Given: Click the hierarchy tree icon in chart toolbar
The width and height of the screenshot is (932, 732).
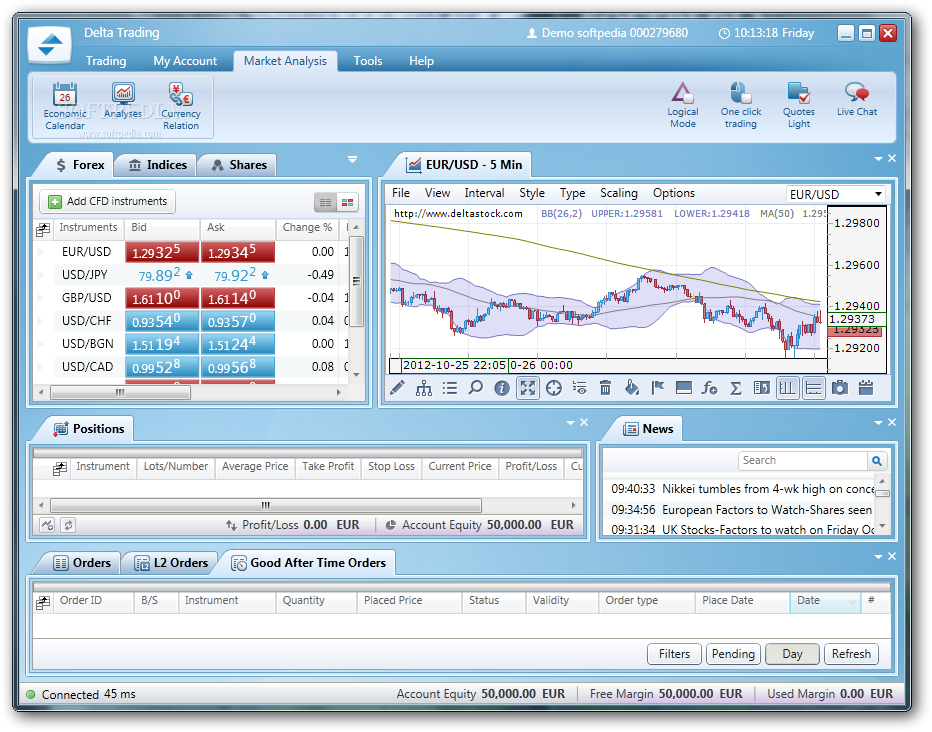Looking at the screenshot, I should 424,388.
